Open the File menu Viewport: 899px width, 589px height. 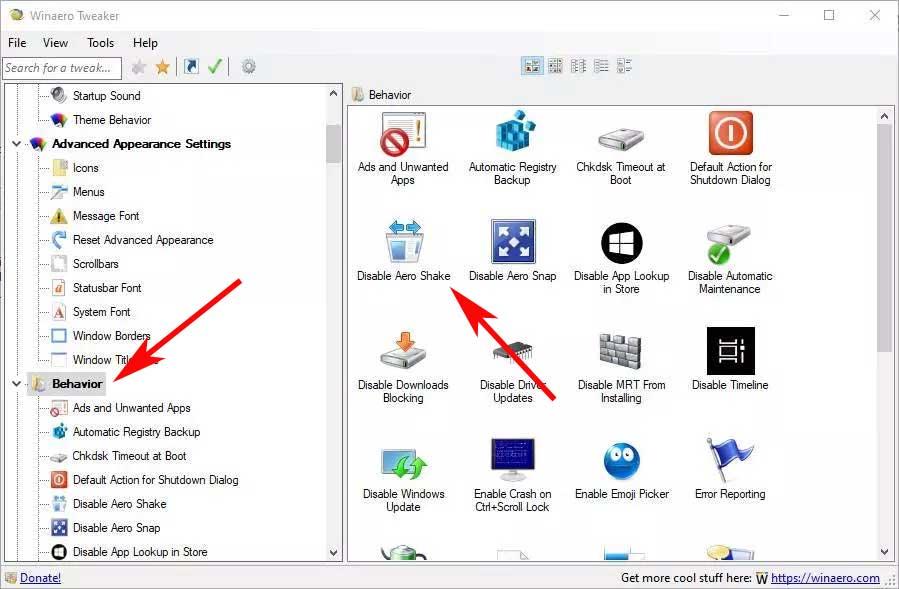tap(17, 43)
